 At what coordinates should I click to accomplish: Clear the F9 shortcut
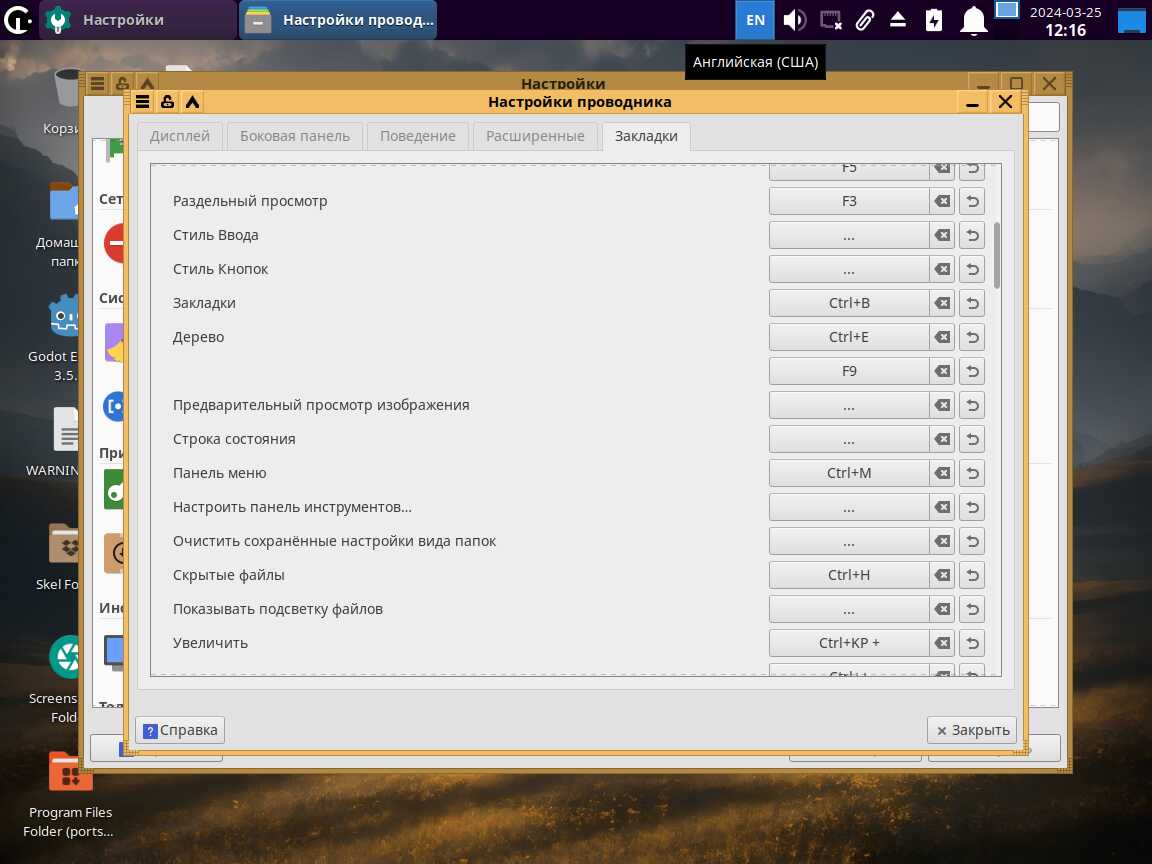pos(942,371)
